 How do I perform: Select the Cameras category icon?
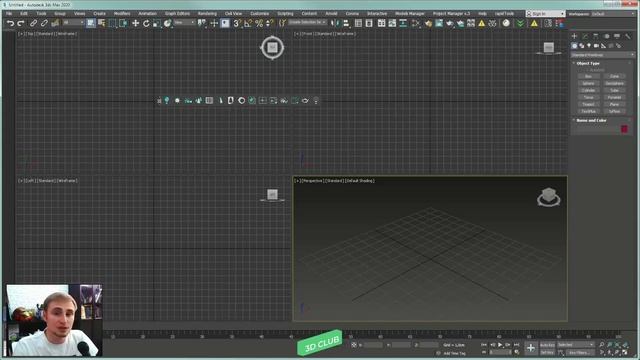coord(596,46)
